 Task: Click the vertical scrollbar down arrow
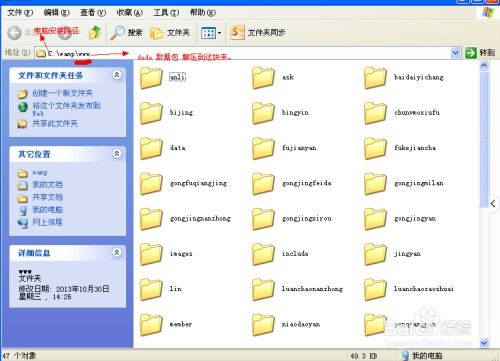484,342
